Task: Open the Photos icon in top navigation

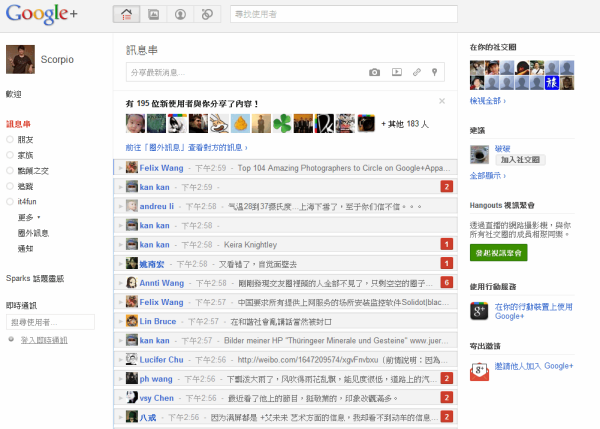Action: click(x=153, y=15)
